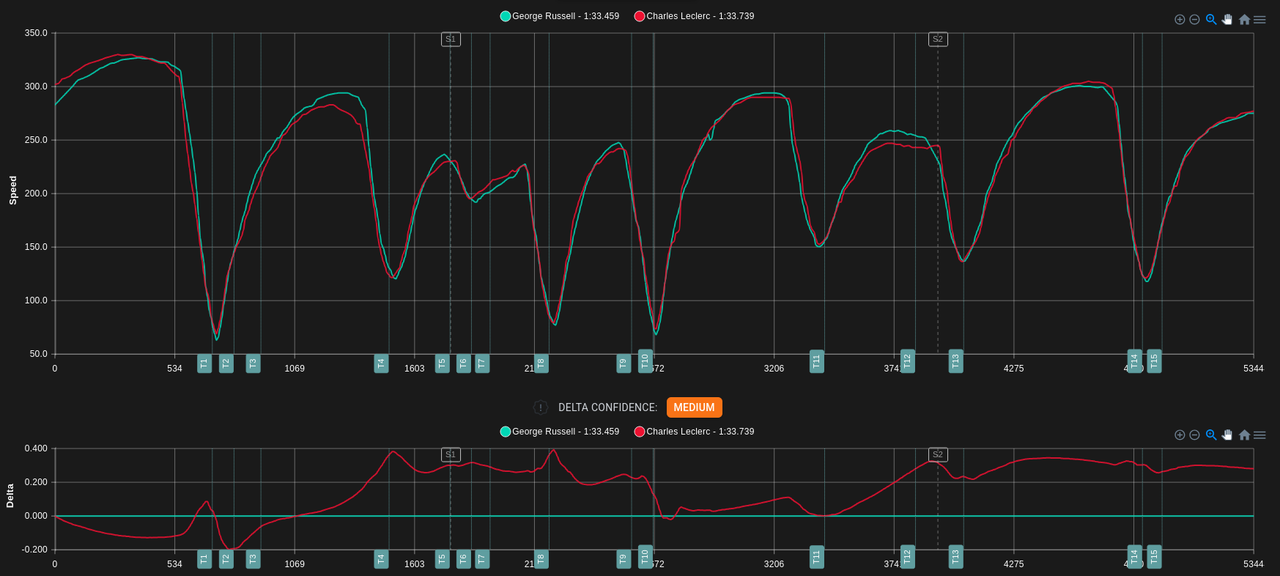This screenshot has height=576, width=1280.
Task: Select the T10 turn marker on Speed chart
Action: point(645,361)
